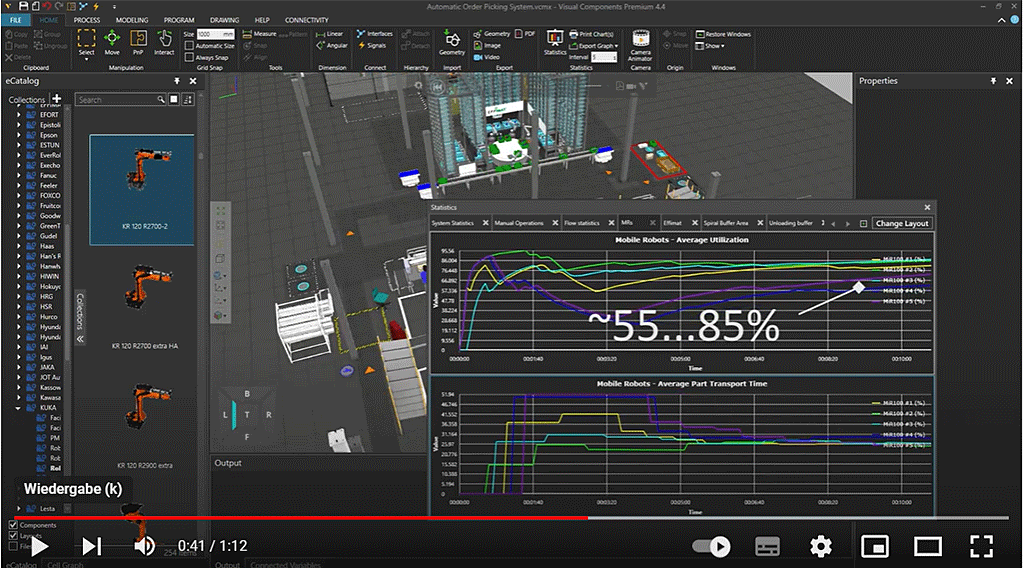Open YouTube player settings gear
Image resolution: width=1024 pixels, height=568 pixels.
[820, 546]
